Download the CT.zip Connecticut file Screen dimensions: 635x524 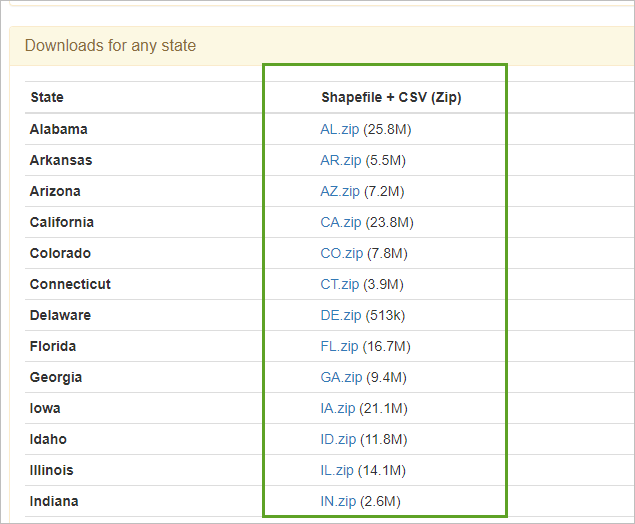pyautogui.click(x=339, y=284)
